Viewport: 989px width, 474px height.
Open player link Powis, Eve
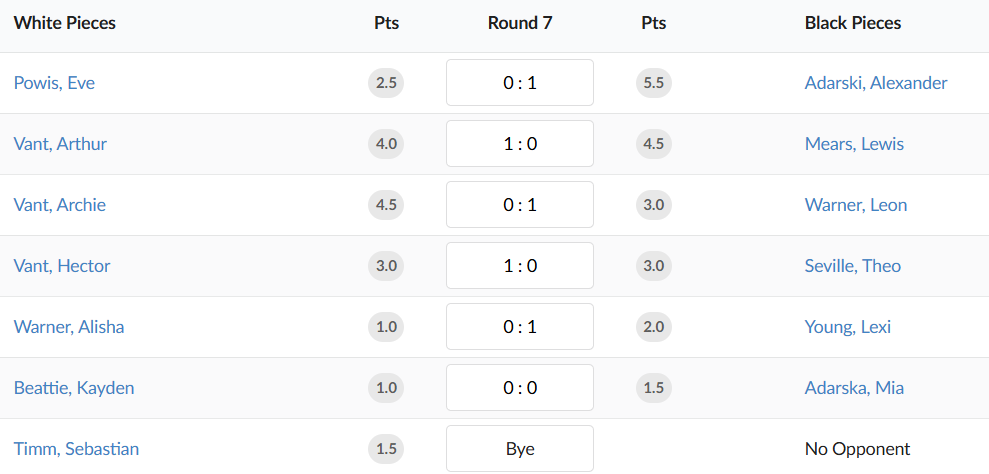pyautogui.click(x=54, y=83)
